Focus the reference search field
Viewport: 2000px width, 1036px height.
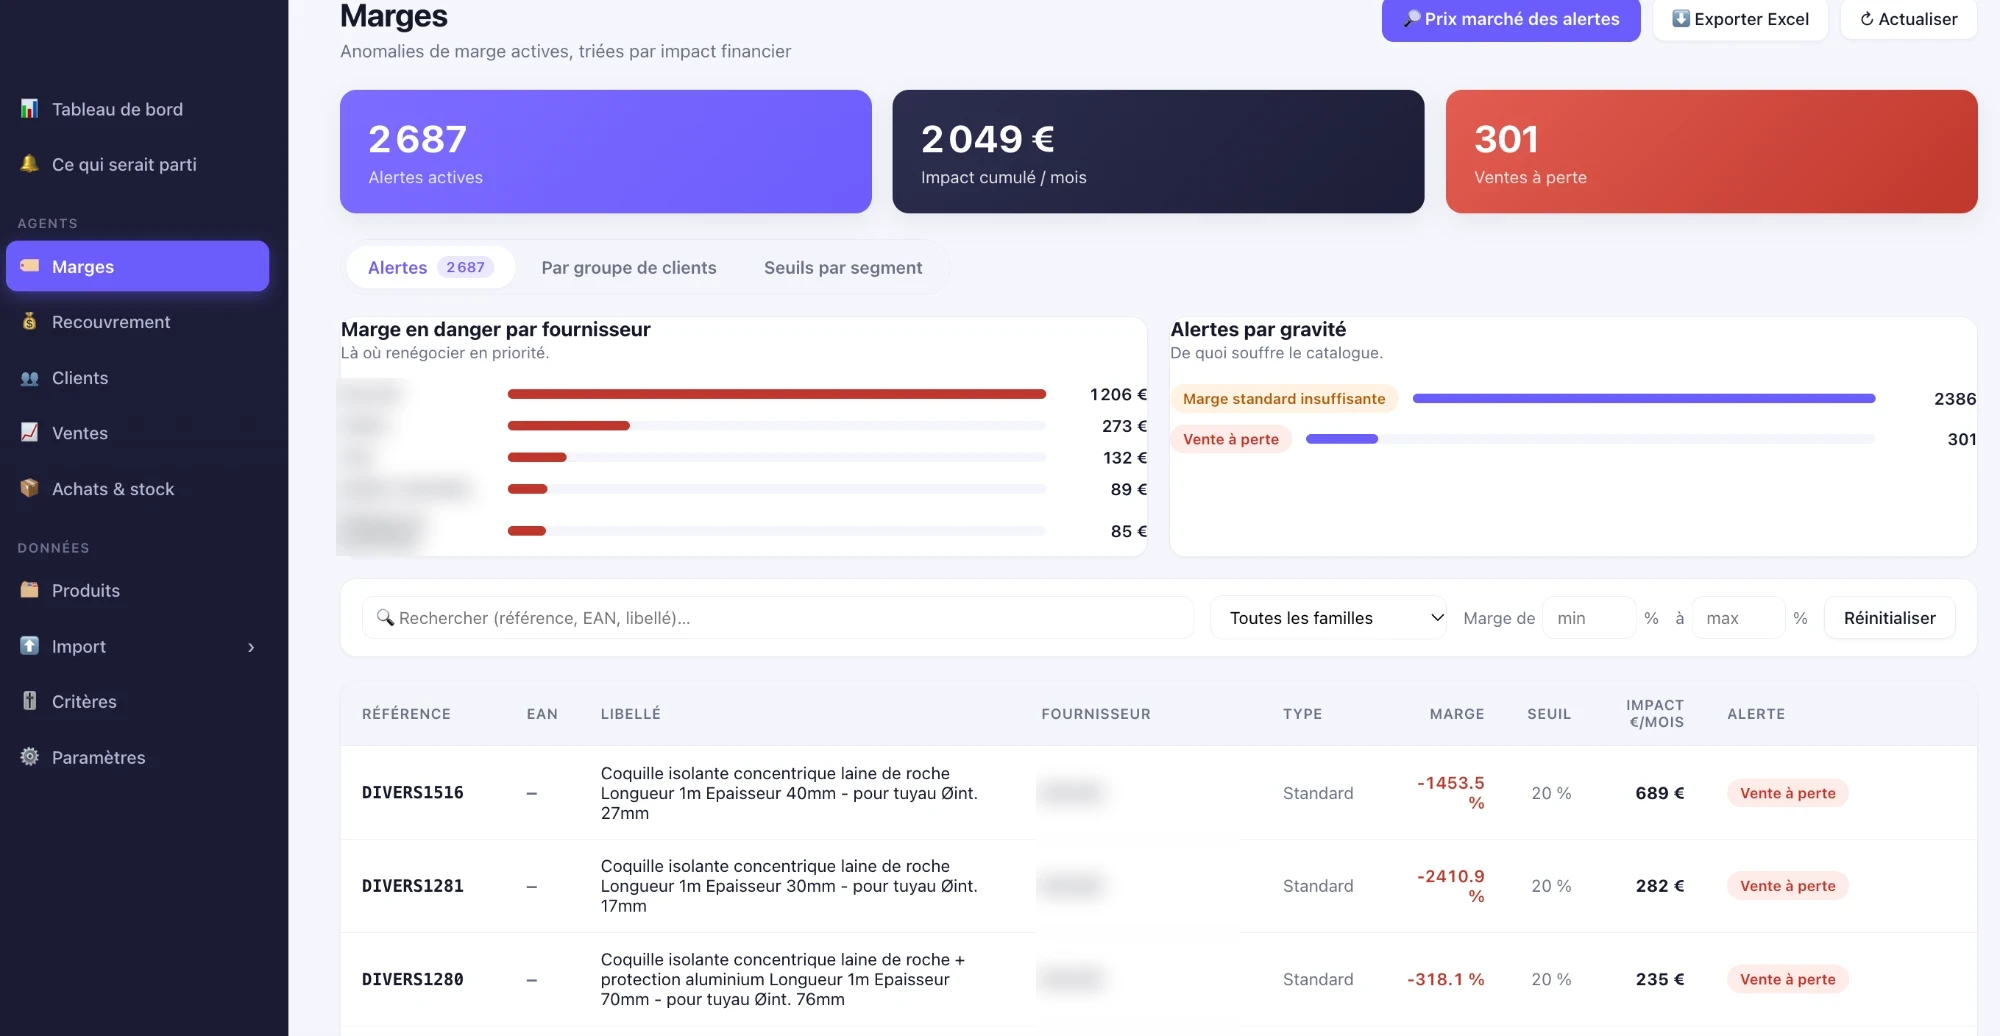[778, 618]
